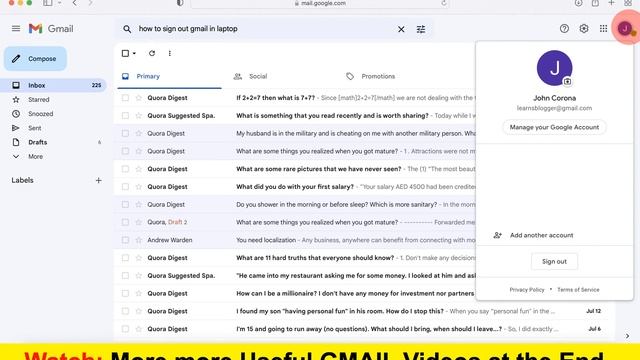Open the Safari share icon
The height and width of the screenshot is (360, 640).
tap(595, 3)
